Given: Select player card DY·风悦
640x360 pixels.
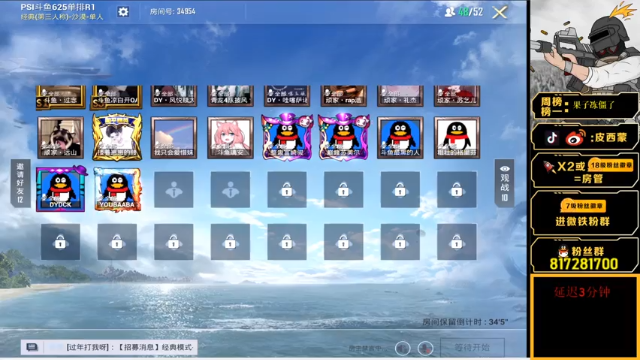Looking at the screenshot, I should (x=174, y=96).
